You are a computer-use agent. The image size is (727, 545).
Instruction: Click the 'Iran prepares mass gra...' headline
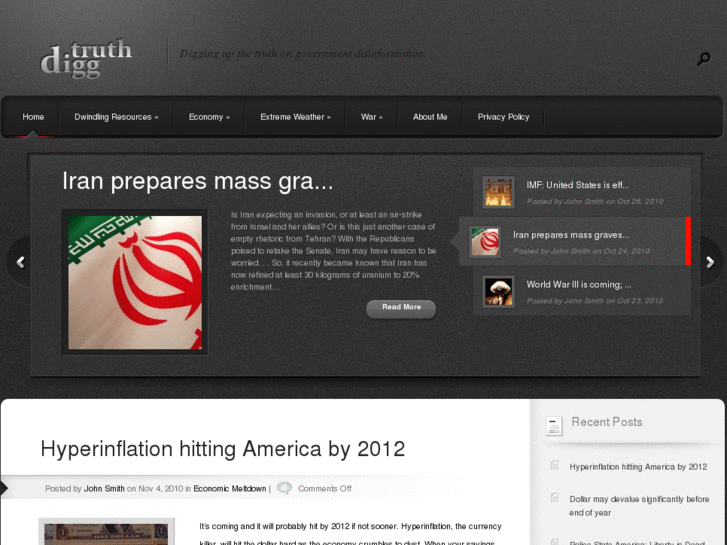[x=198, y=181]
